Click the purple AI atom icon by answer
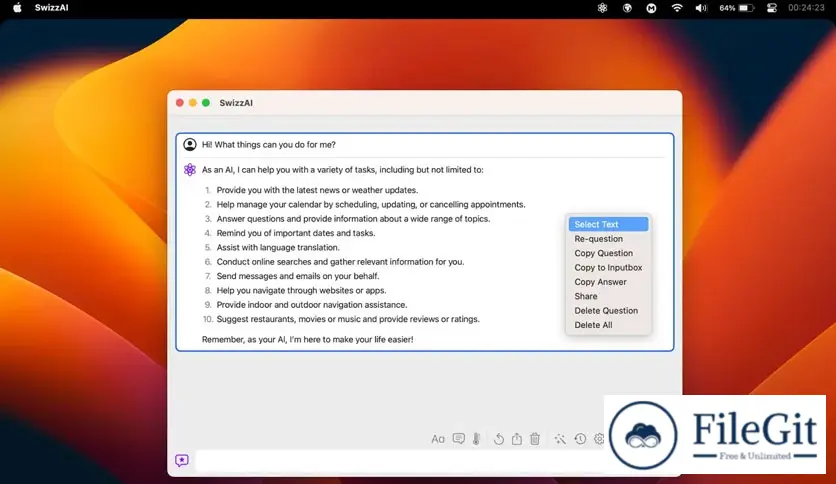836x484 pixels. pyautogui.click(x=190, y=170)
